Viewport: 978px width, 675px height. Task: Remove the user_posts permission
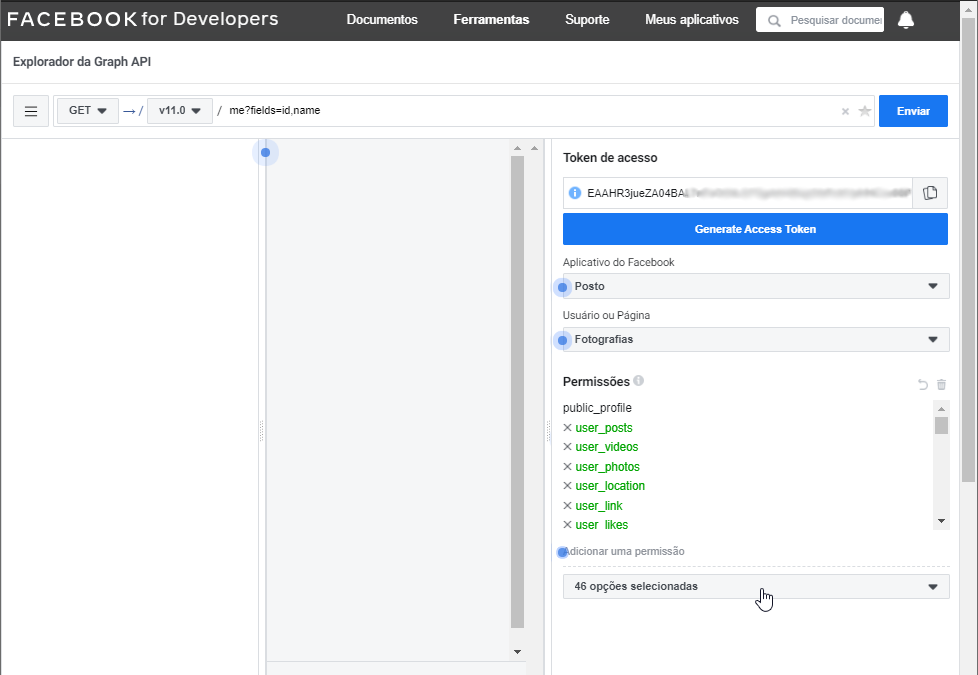[x=568, y=427]
